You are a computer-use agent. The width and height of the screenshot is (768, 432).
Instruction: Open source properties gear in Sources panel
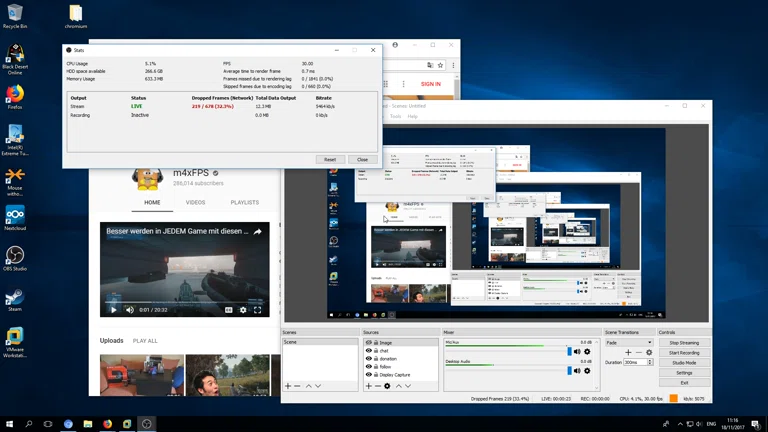pos(388,386)
